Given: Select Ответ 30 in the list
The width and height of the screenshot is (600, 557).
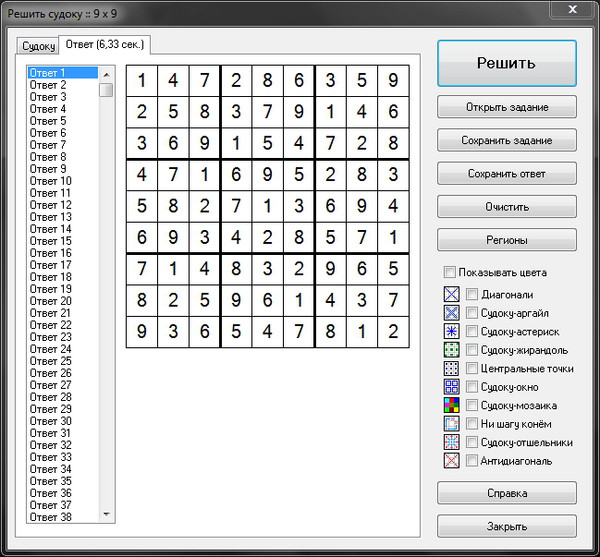Looking at the screenshot, I should pyautogui.click(x=63, y=421).
